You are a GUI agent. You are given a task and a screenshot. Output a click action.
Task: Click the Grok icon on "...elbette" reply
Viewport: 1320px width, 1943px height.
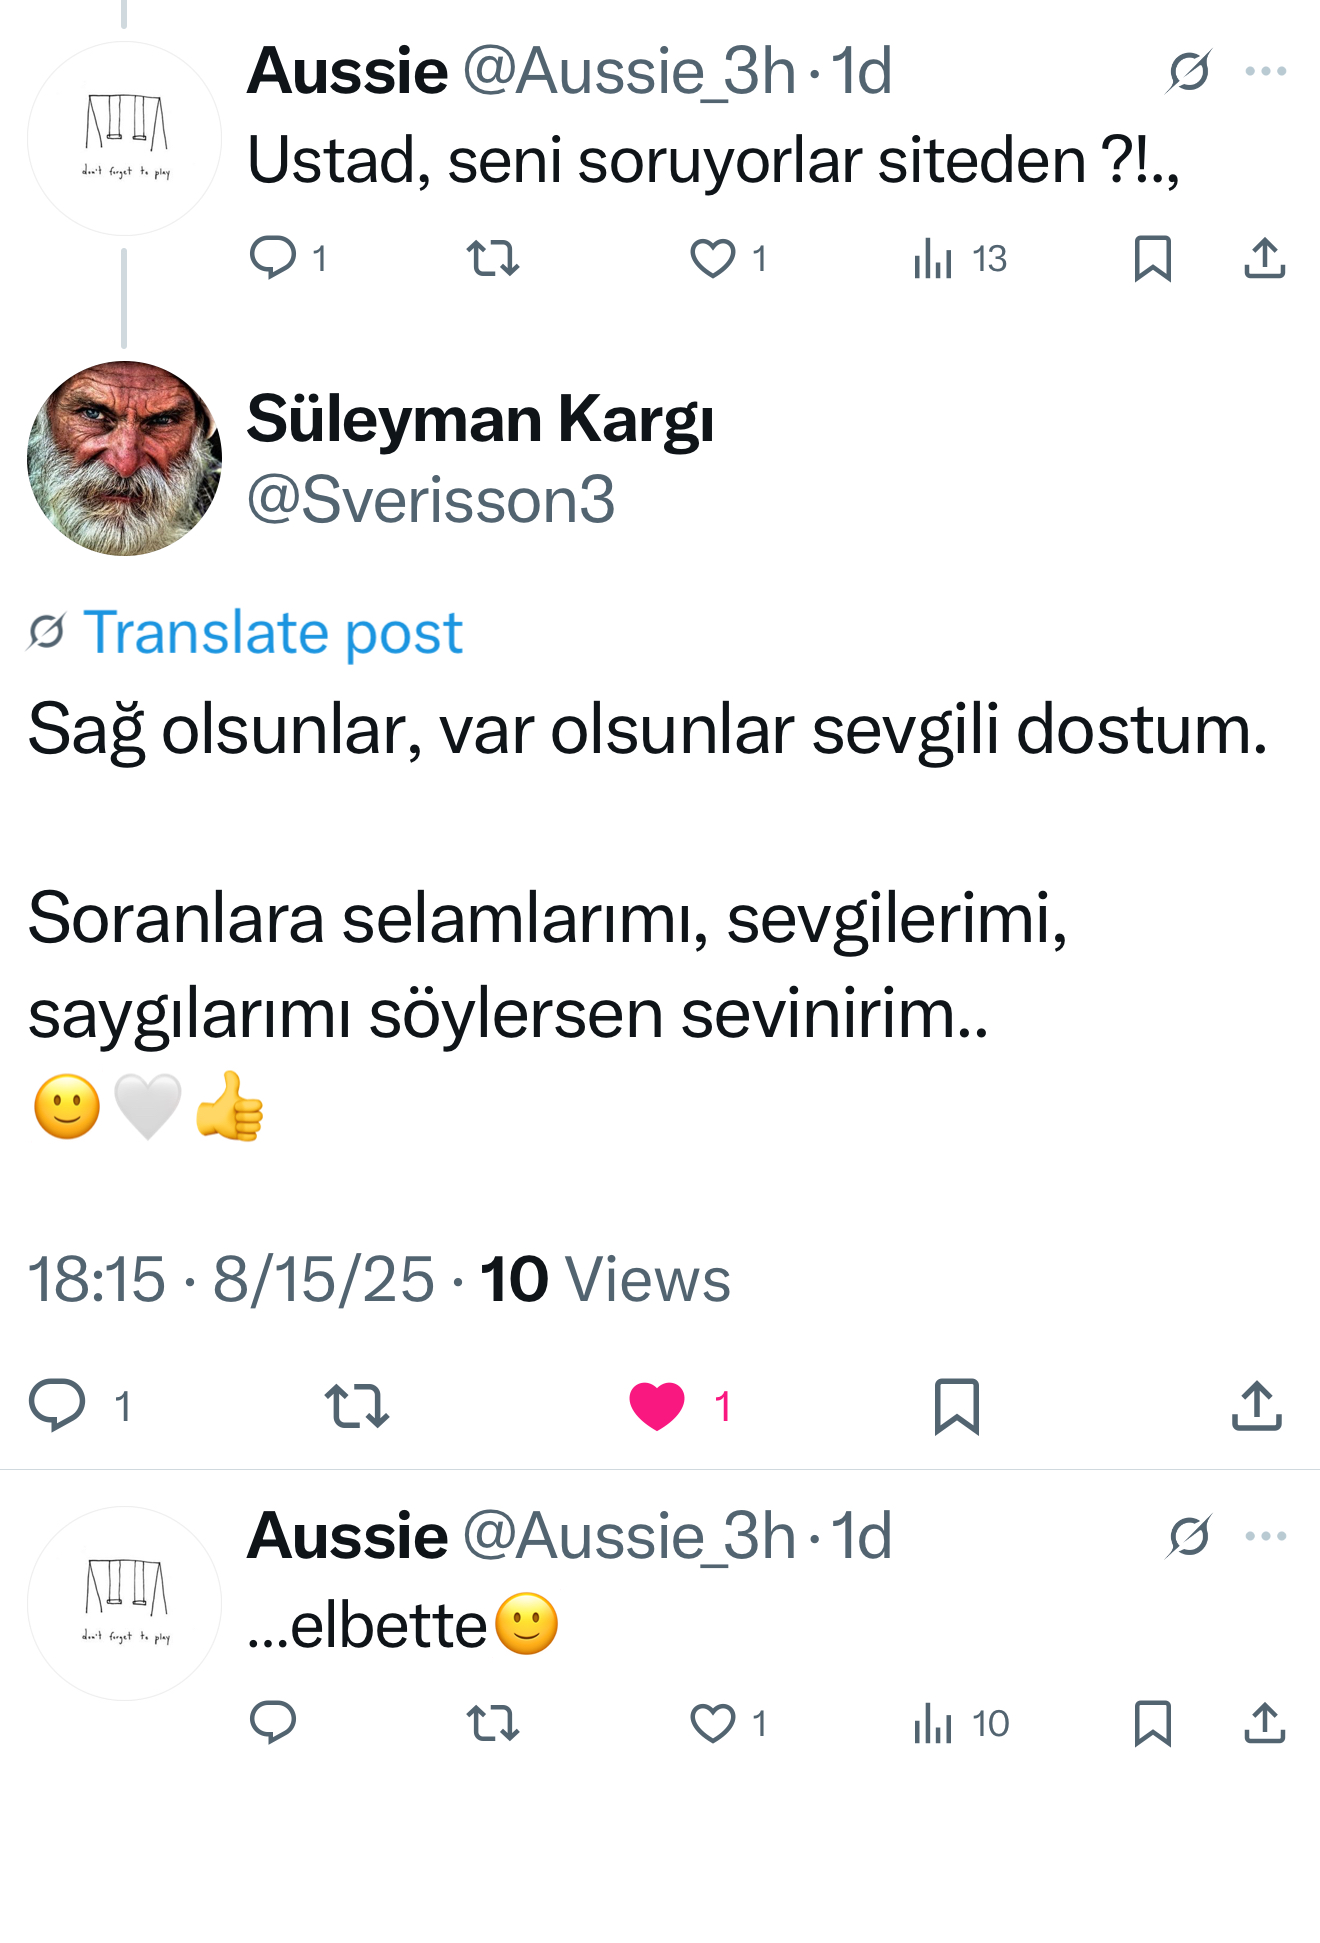tap(1189, 1536)
